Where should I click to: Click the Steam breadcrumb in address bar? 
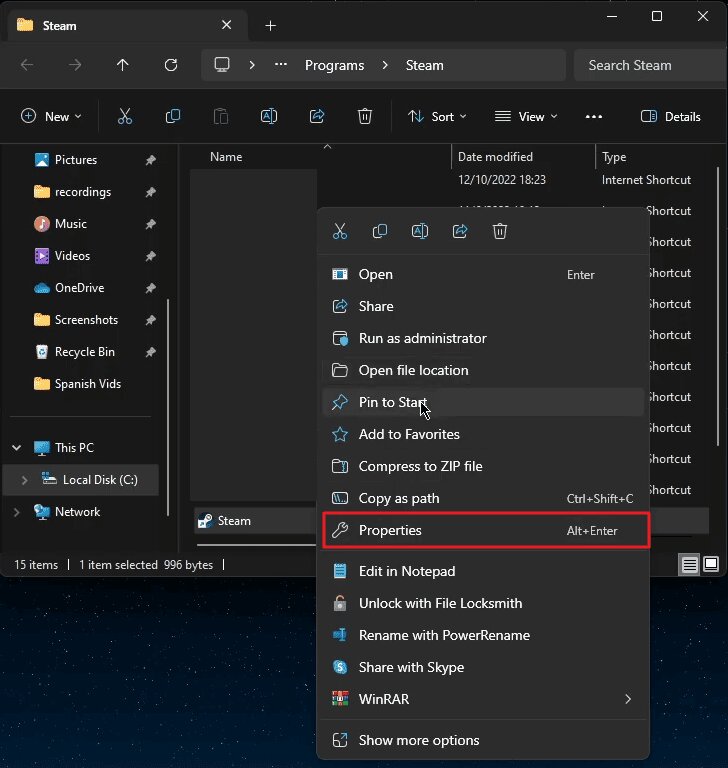pyautogui.click(x=424, y=65)
